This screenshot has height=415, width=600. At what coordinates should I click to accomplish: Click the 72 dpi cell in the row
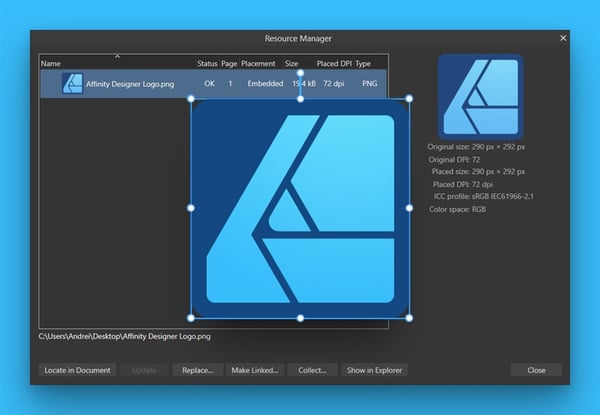point(333,83)
